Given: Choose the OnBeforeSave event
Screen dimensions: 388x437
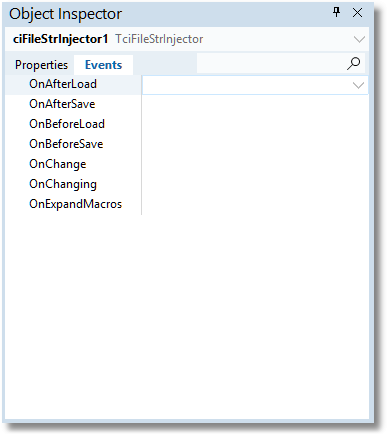Looking at the screenshot, I should click(66, 144).
